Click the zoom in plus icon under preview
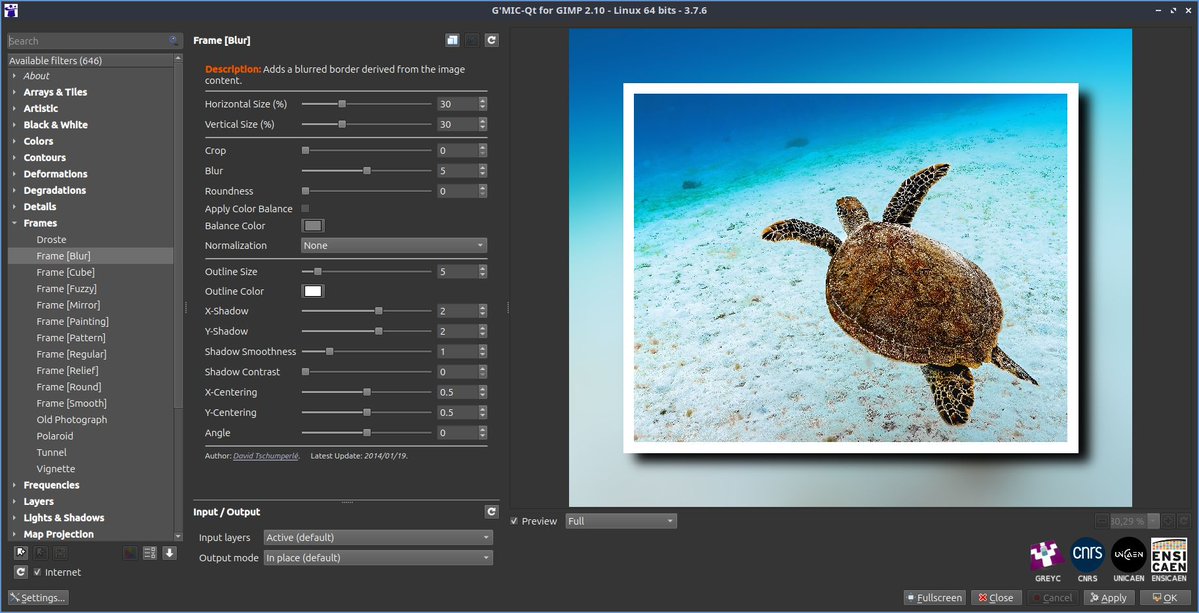The width and height of the screenshot is (1199, 613). (x=1168, y=521)
